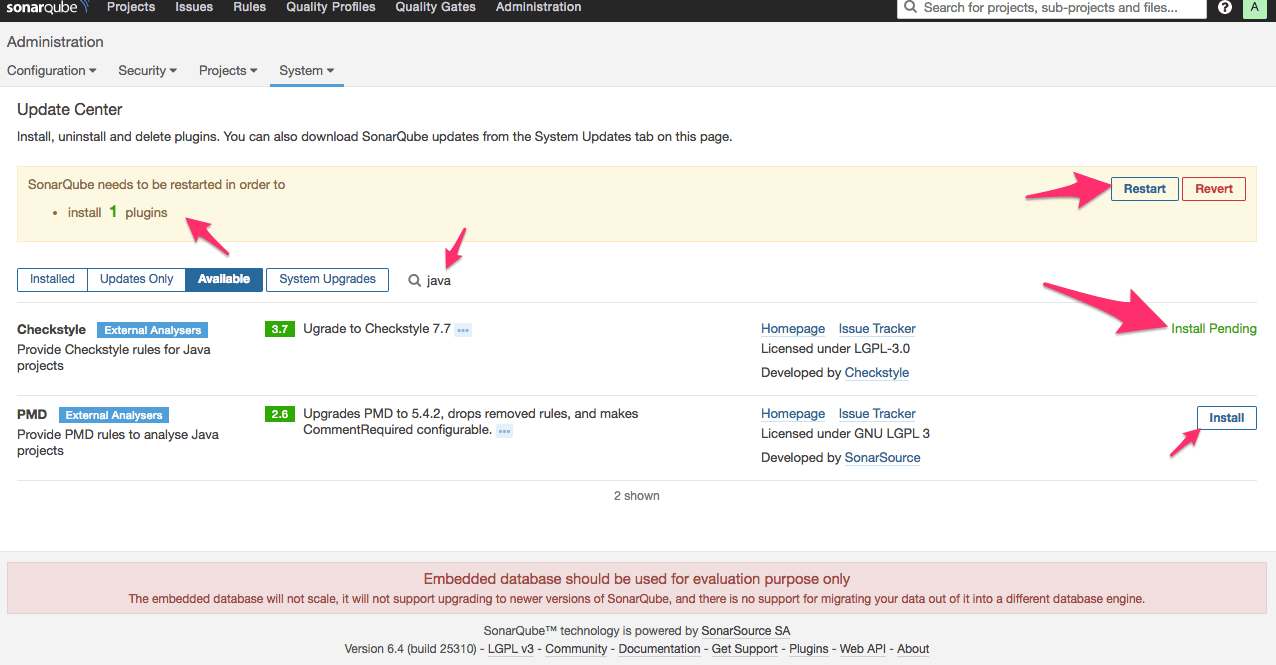The height and width of the screenshot is (665, 1276).
Task: Open Web API footer link
Action: (x=863, y=649)
